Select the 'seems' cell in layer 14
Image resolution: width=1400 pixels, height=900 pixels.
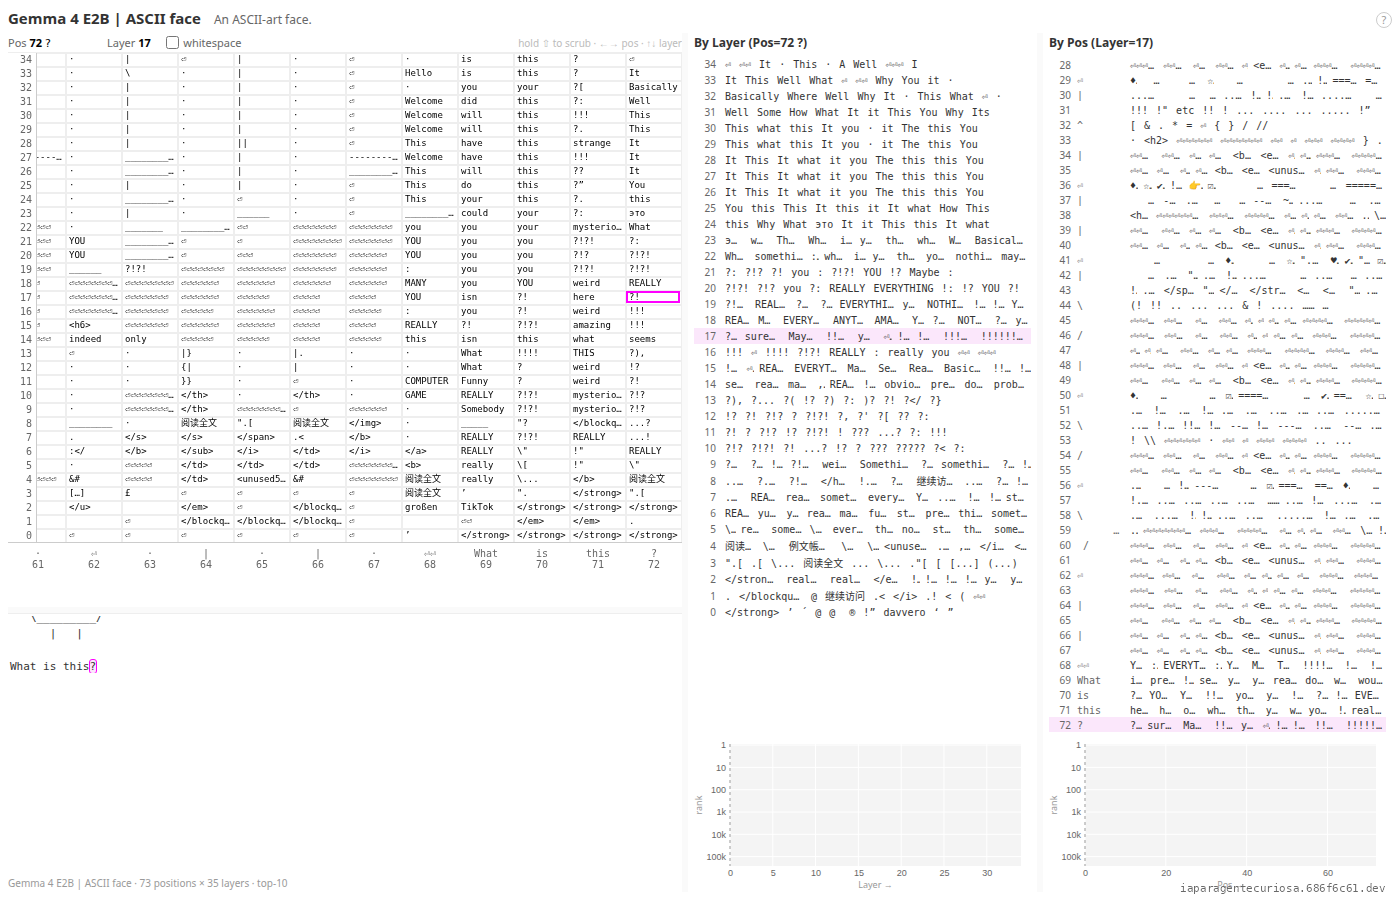pyautogui.click(x=653, y=339)
